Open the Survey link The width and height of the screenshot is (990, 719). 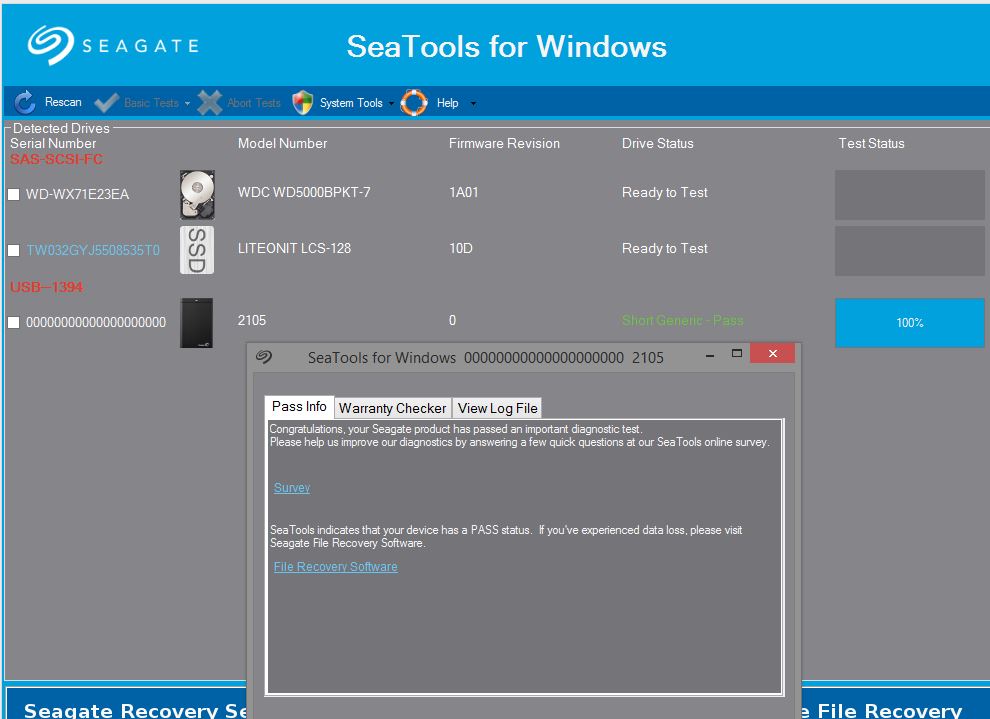pos(292,488)
